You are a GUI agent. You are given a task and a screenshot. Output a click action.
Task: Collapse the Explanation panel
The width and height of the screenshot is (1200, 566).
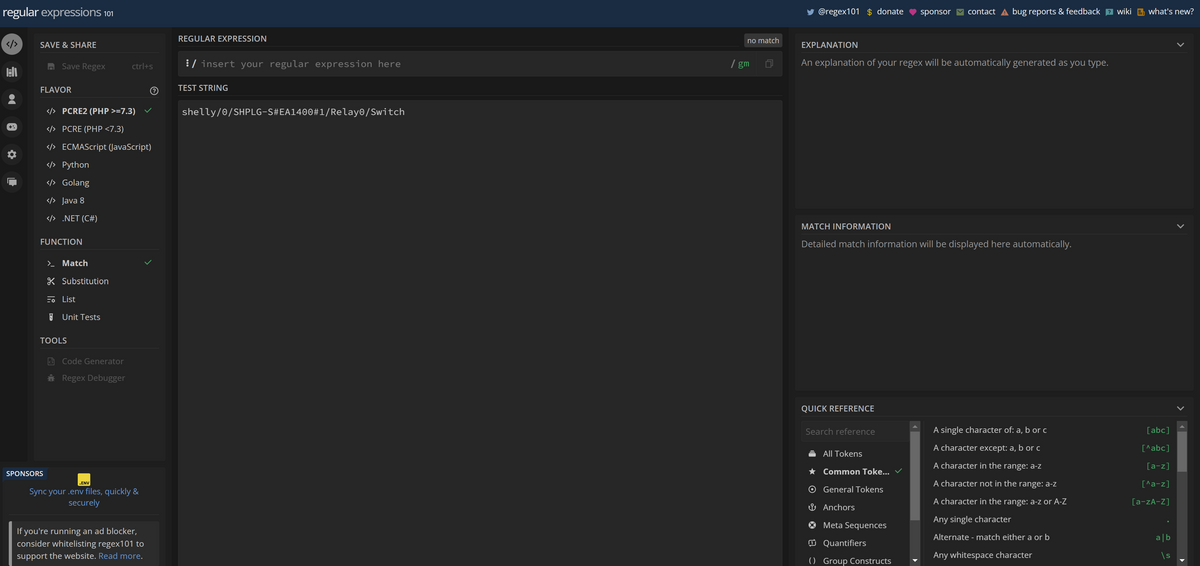tap(1180, 45)
